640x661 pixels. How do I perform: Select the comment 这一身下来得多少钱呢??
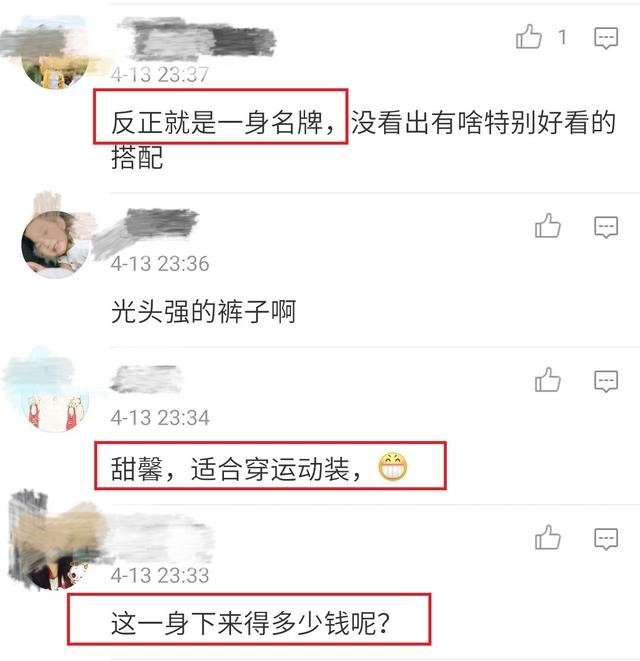coord(250,623)
